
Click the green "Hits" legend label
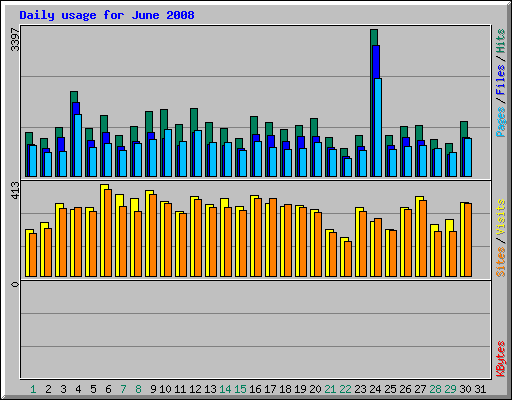(x=500, y=41)
